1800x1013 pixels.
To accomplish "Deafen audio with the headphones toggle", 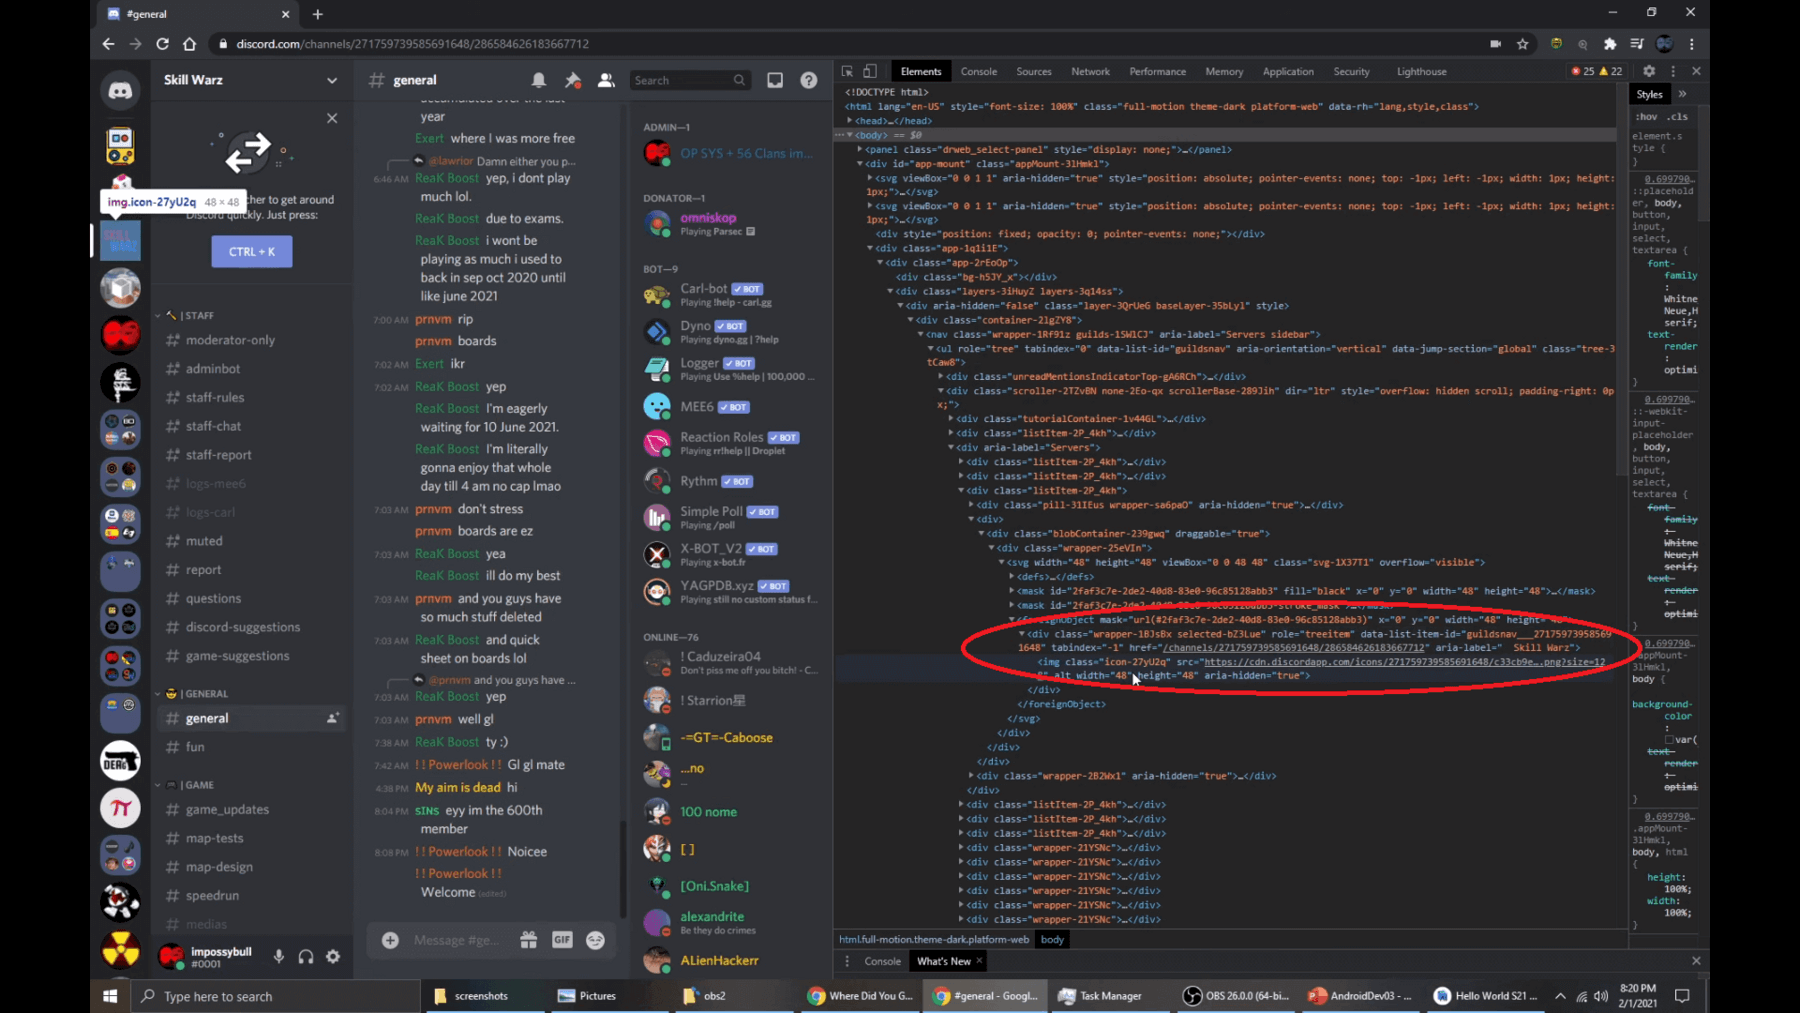I will point(305,957).
